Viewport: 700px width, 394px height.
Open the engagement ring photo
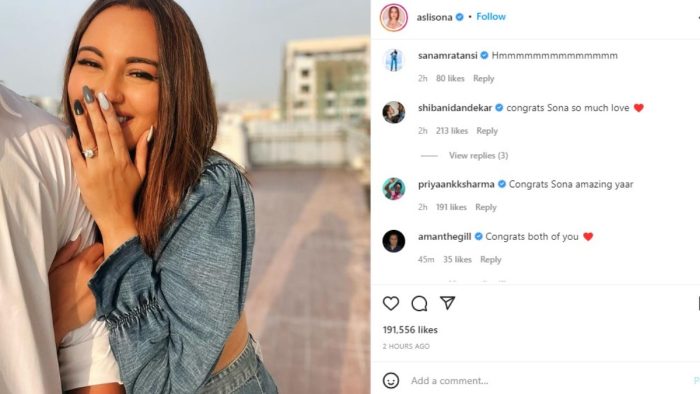[185, 197]
